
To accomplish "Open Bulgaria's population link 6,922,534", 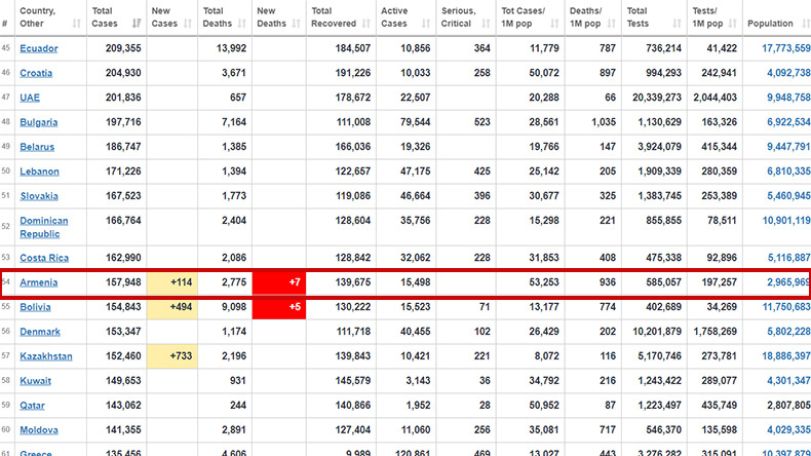I will [789, 123].
